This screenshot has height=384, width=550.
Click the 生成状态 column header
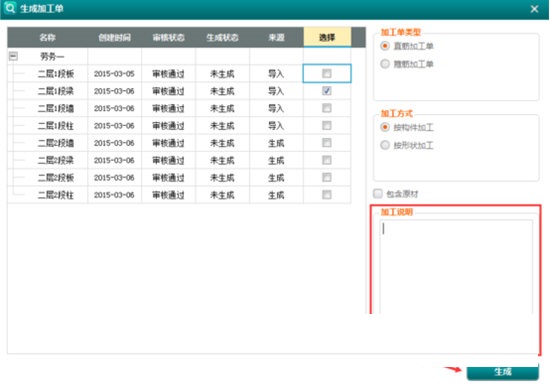[x=222, y=38]
